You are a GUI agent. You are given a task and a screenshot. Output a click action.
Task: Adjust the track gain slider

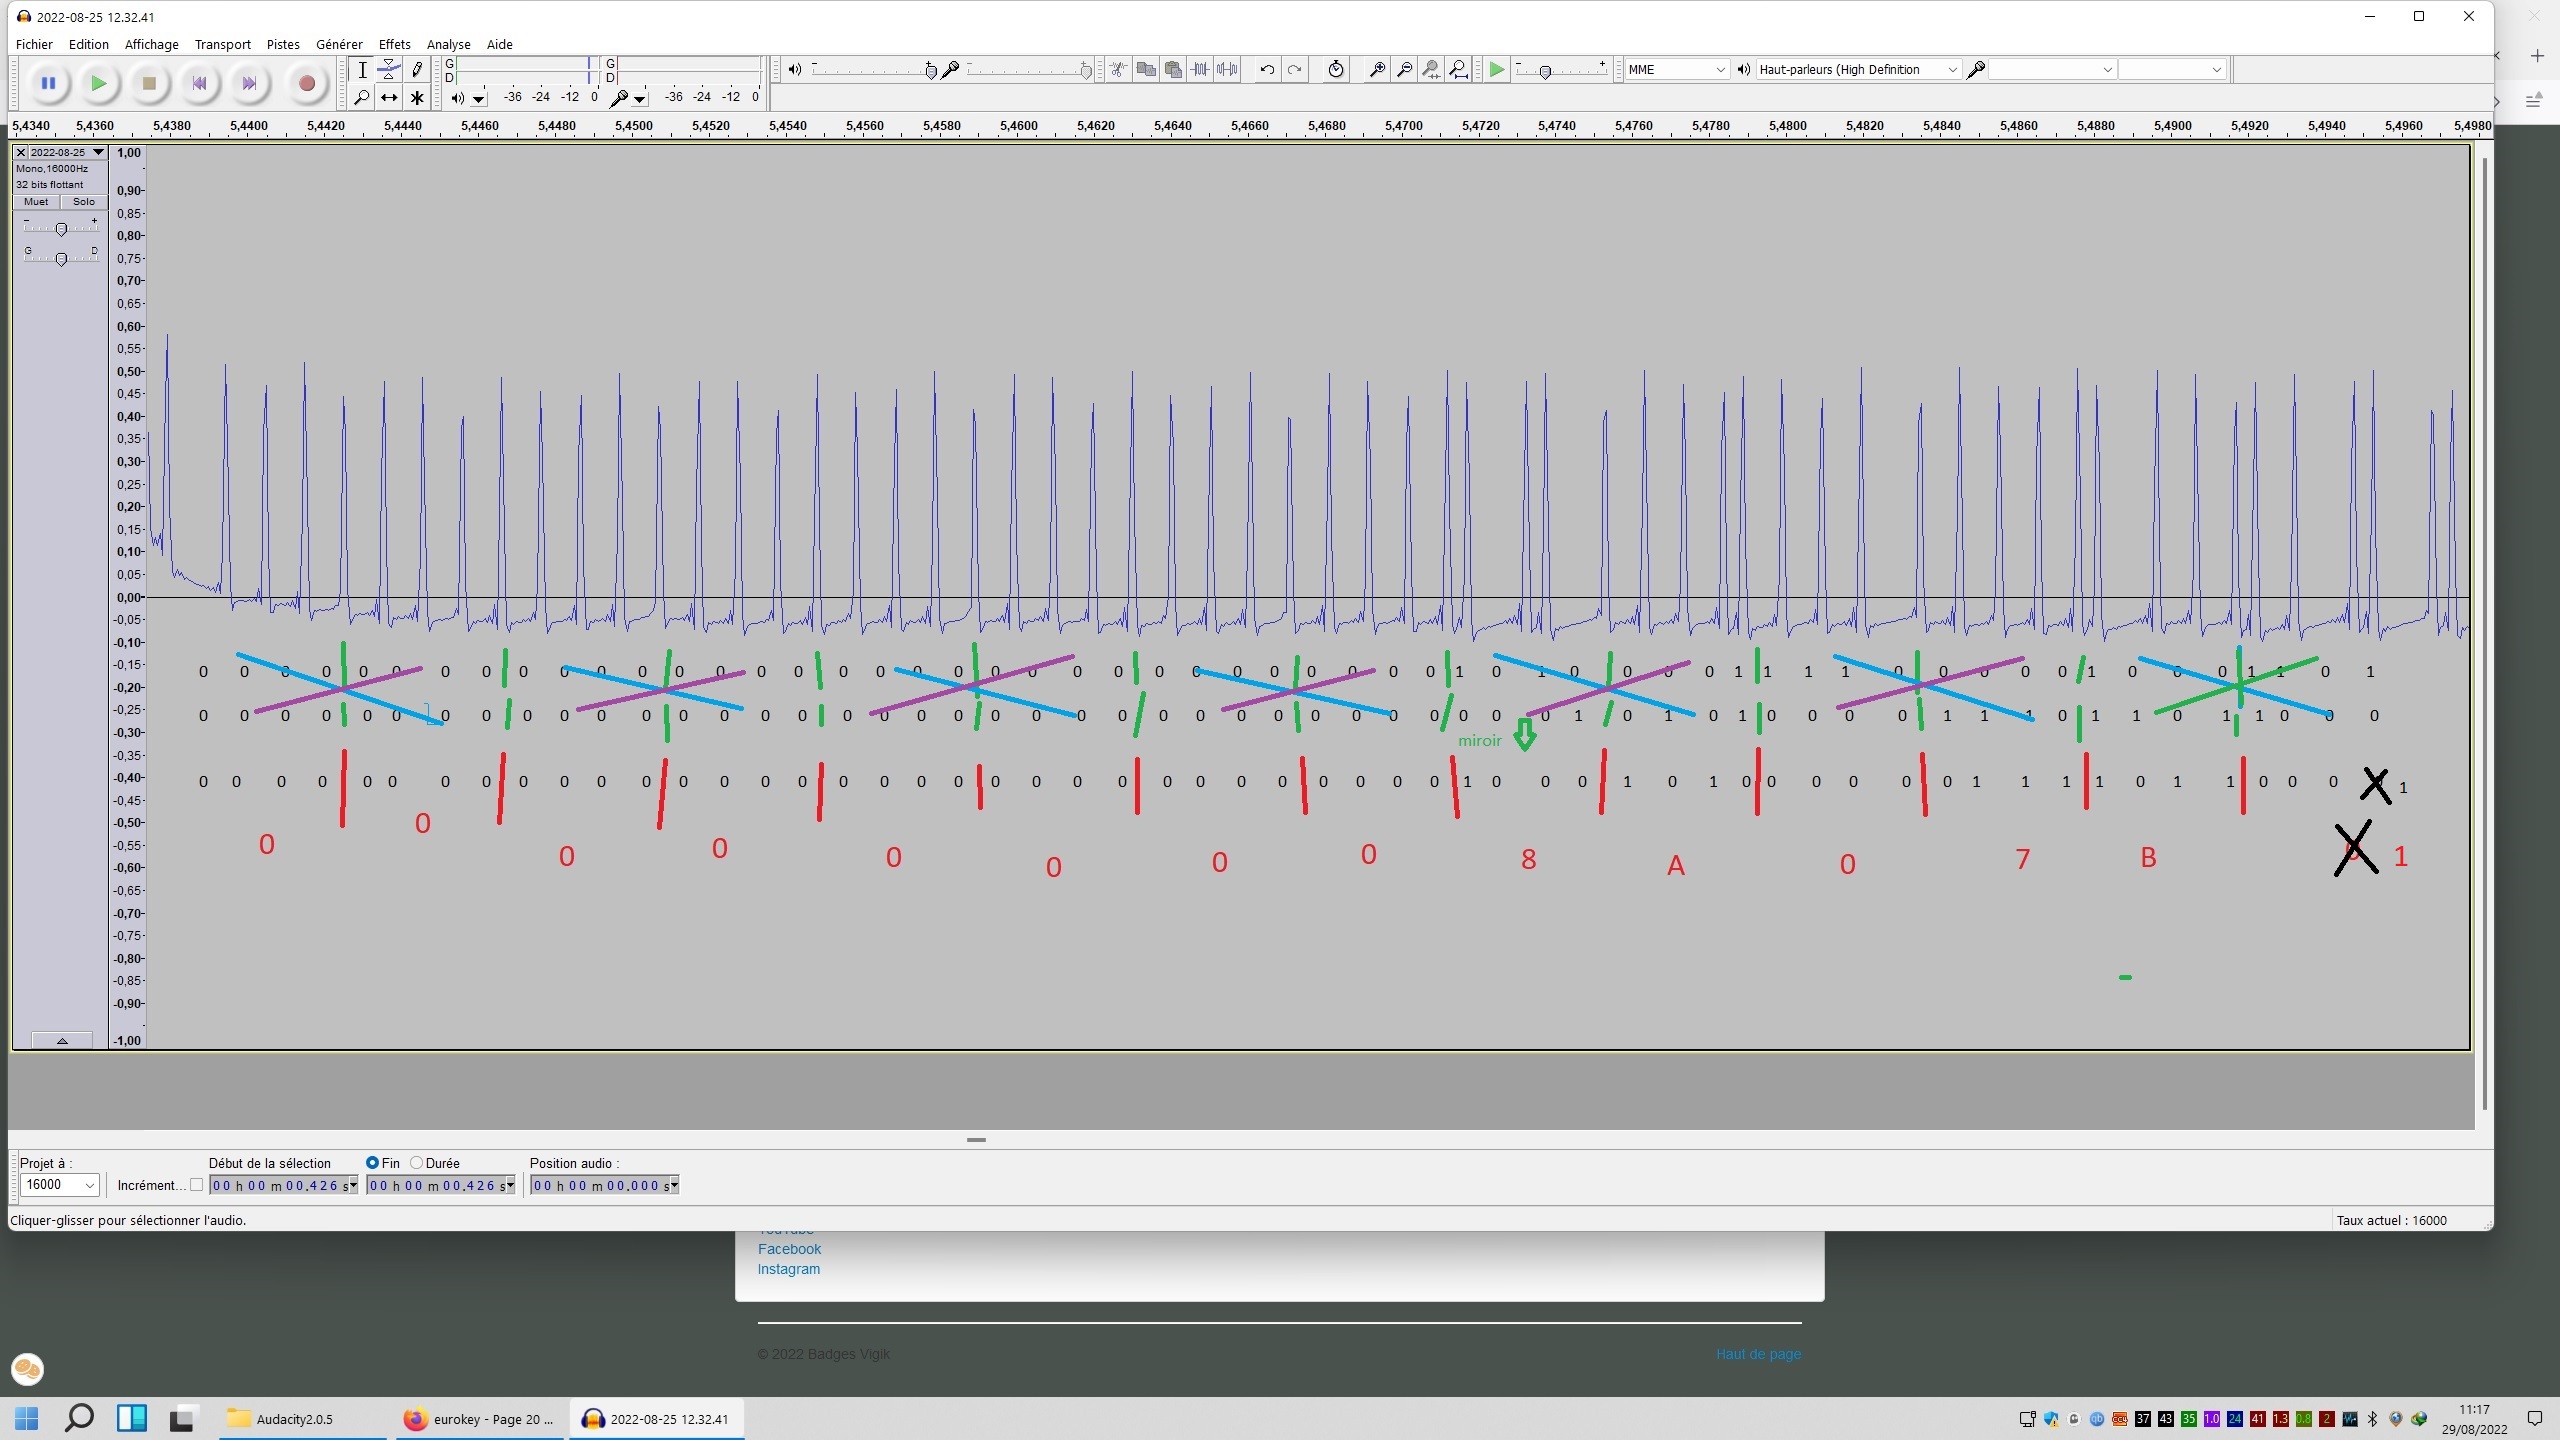tap(61, 229)
